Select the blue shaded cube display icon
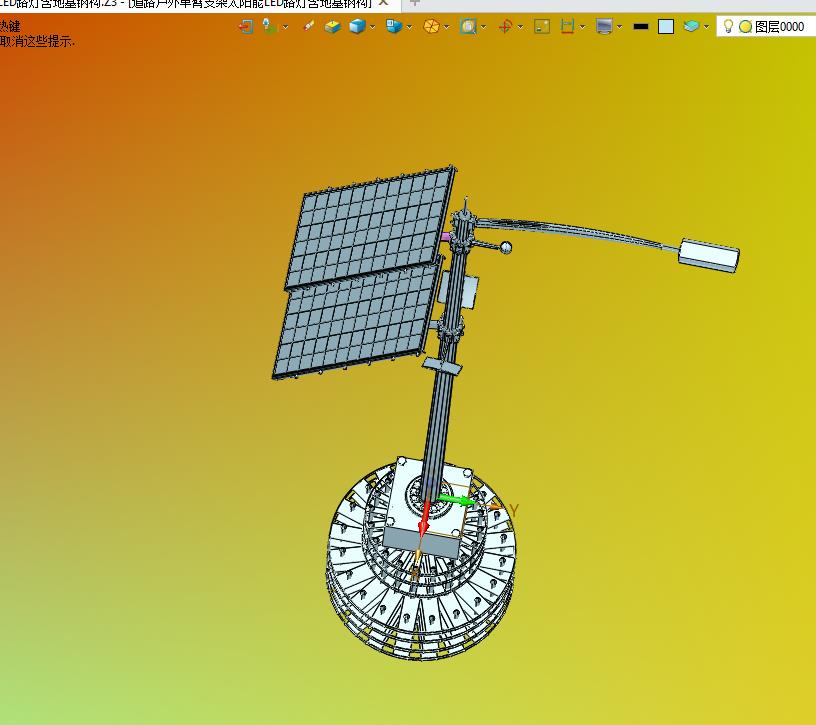The height and width of the screenshot is (725, 816). (357, 26)
